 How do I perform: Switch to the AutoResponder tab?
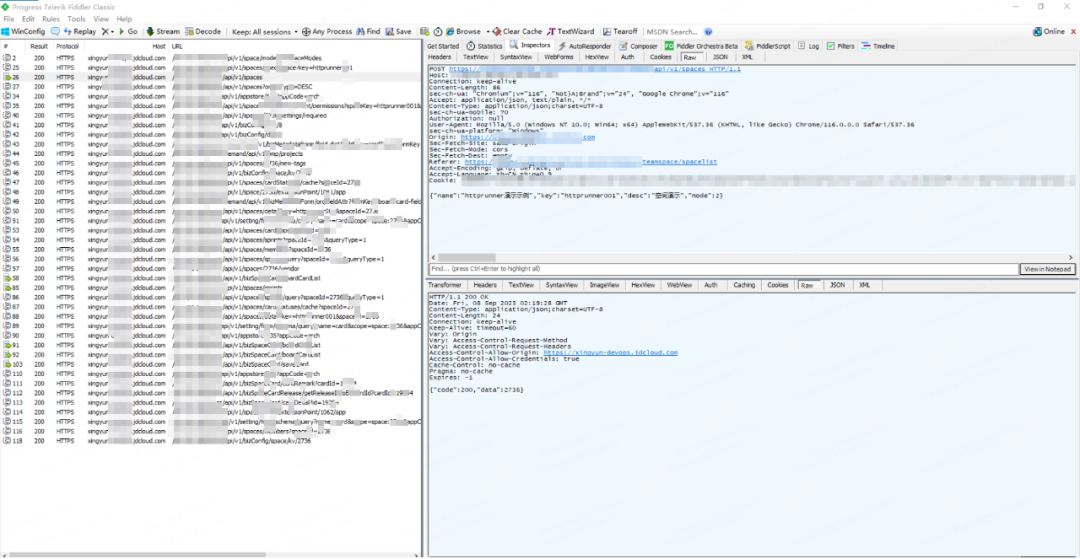coord(585,46)
